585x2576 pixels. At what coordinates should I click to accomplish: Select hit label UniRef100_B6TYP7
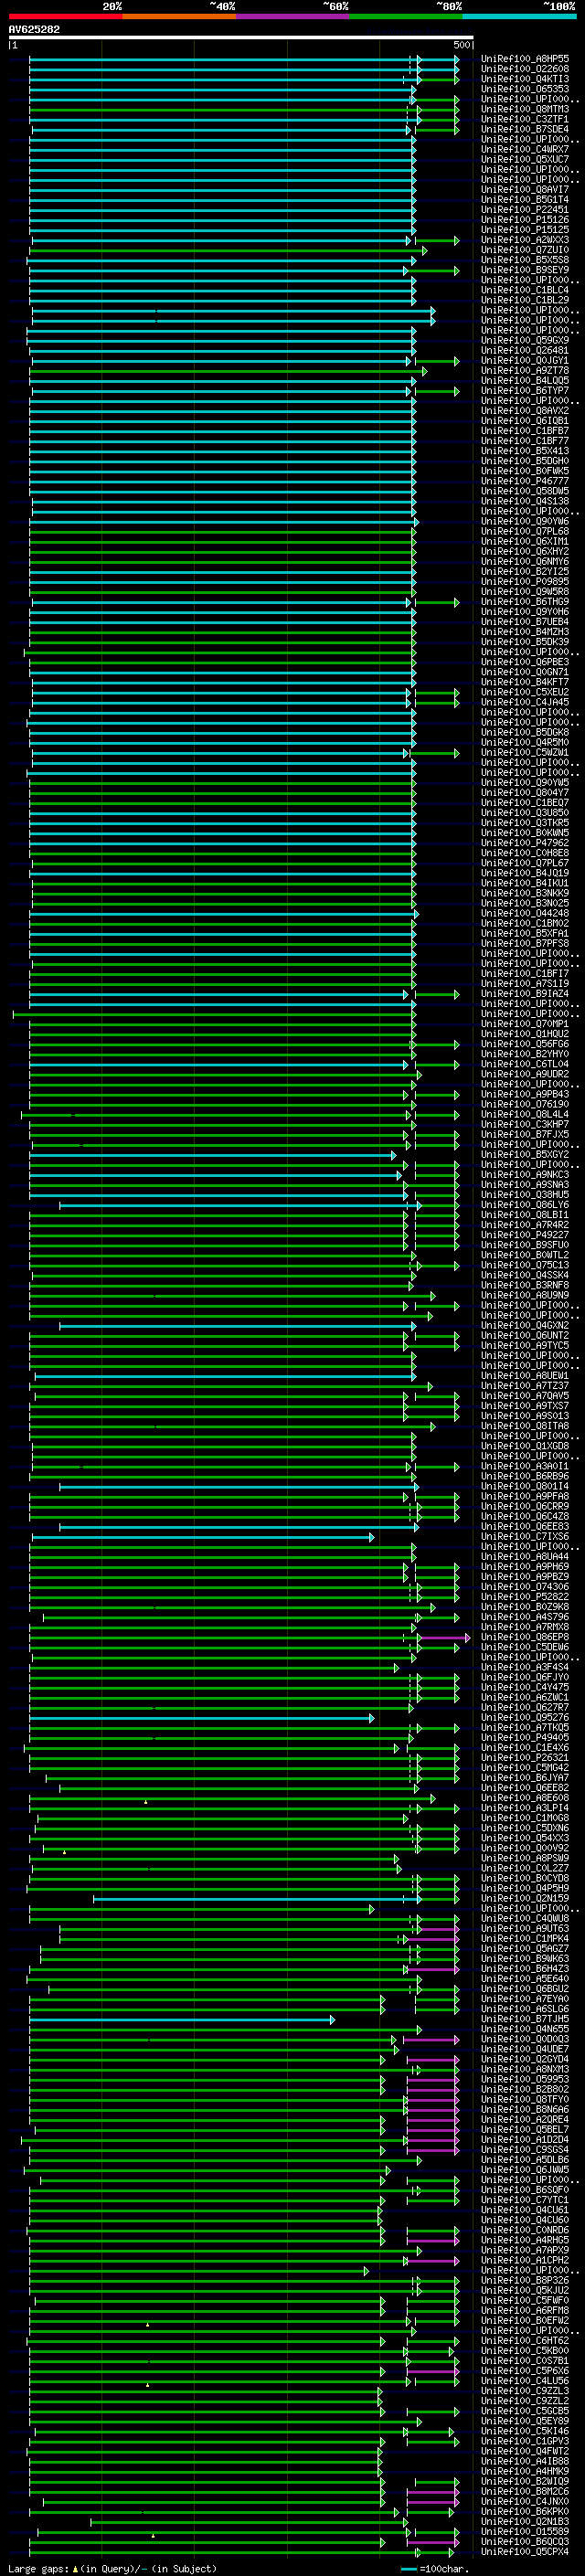(525, 390)
